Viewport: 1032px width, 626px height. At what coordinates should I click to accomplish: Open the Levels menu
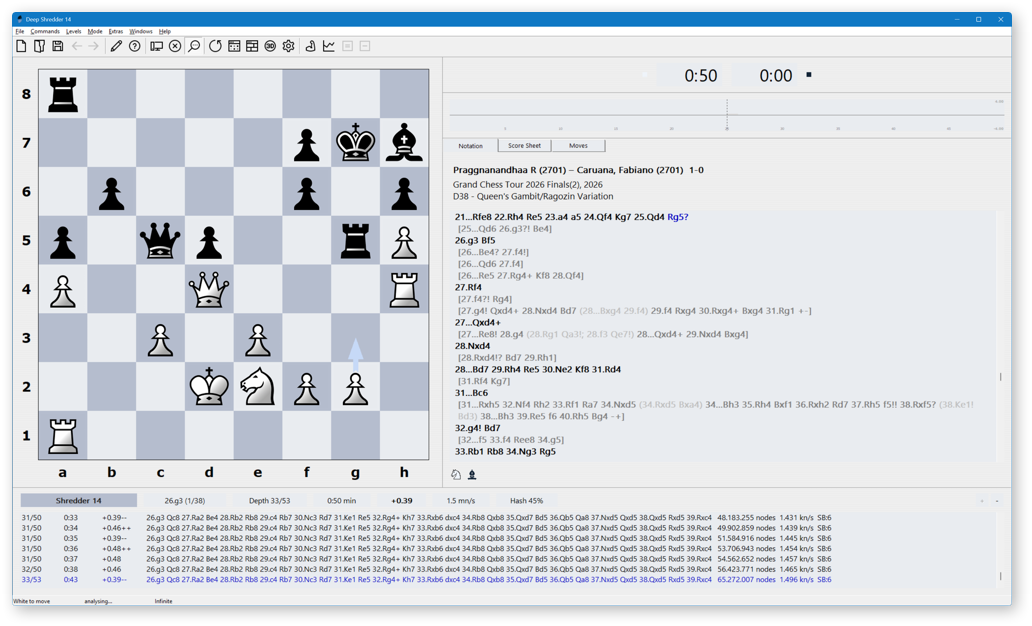74,31
